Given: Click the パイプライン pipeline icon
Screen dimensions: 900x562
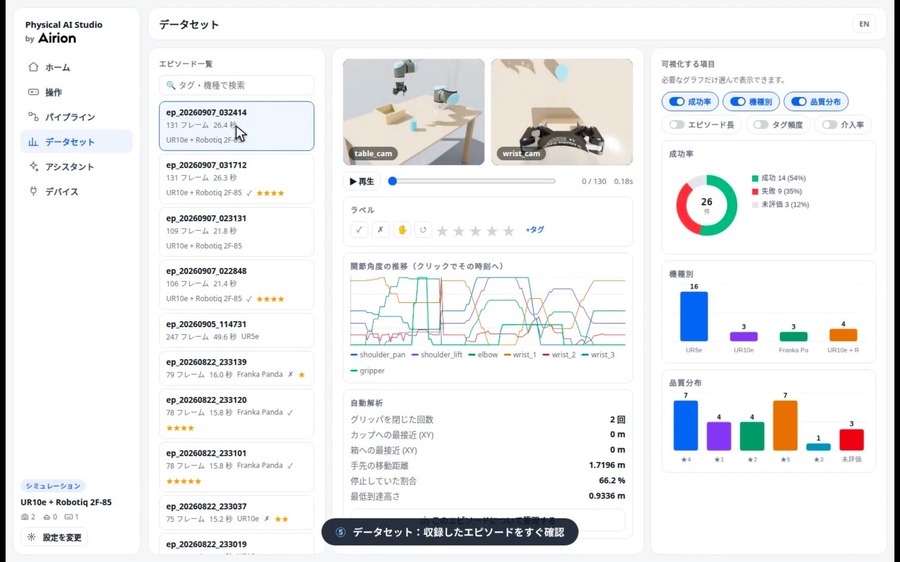Looking at the screenshot, I should click(33, 117).
